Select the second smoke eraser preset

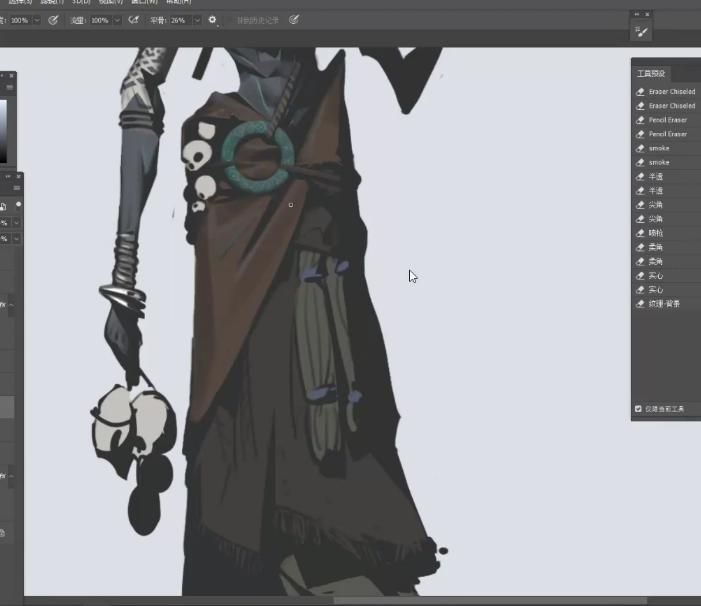666,163
